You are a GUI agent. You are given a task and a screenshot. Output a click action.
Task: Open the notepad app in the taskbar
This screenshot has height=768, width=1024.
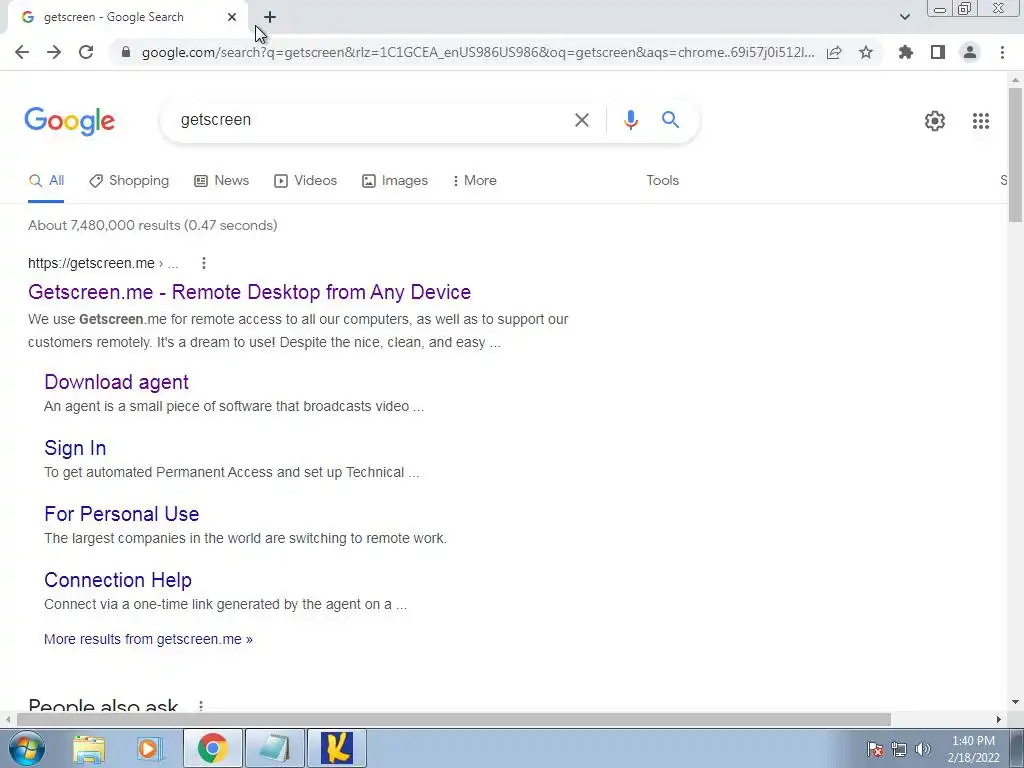(275, 748)
